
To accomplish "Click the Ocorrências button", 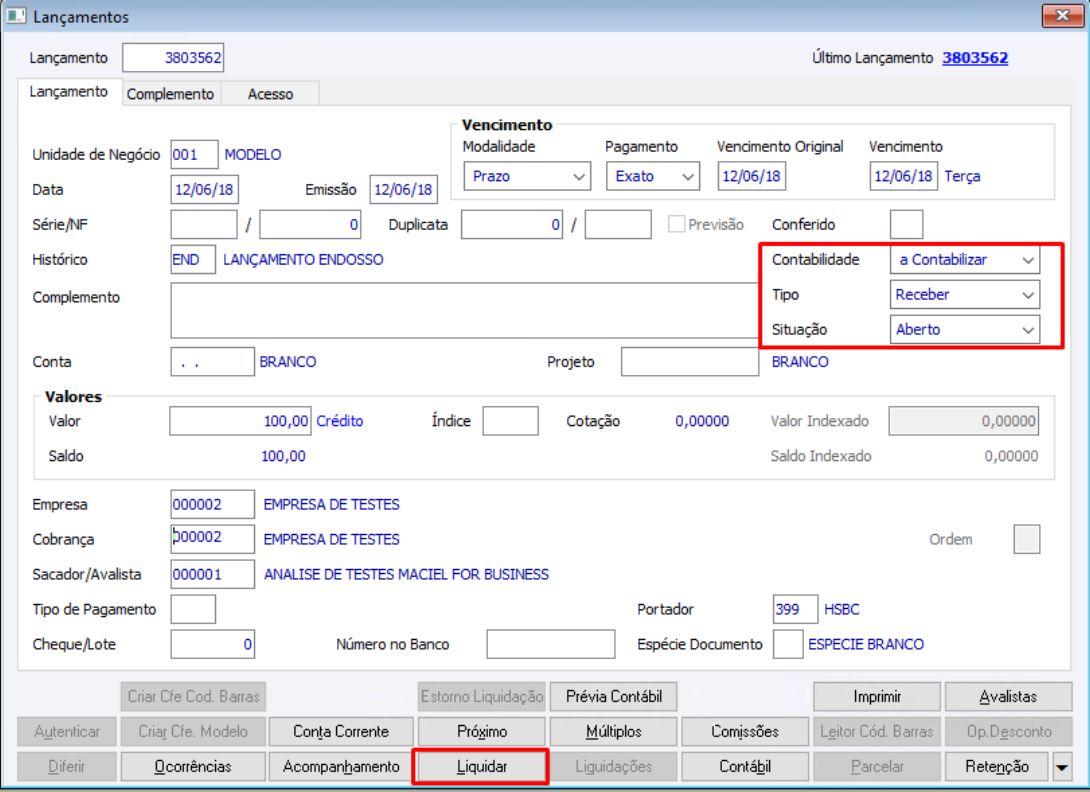I will [x=193, y=766].
